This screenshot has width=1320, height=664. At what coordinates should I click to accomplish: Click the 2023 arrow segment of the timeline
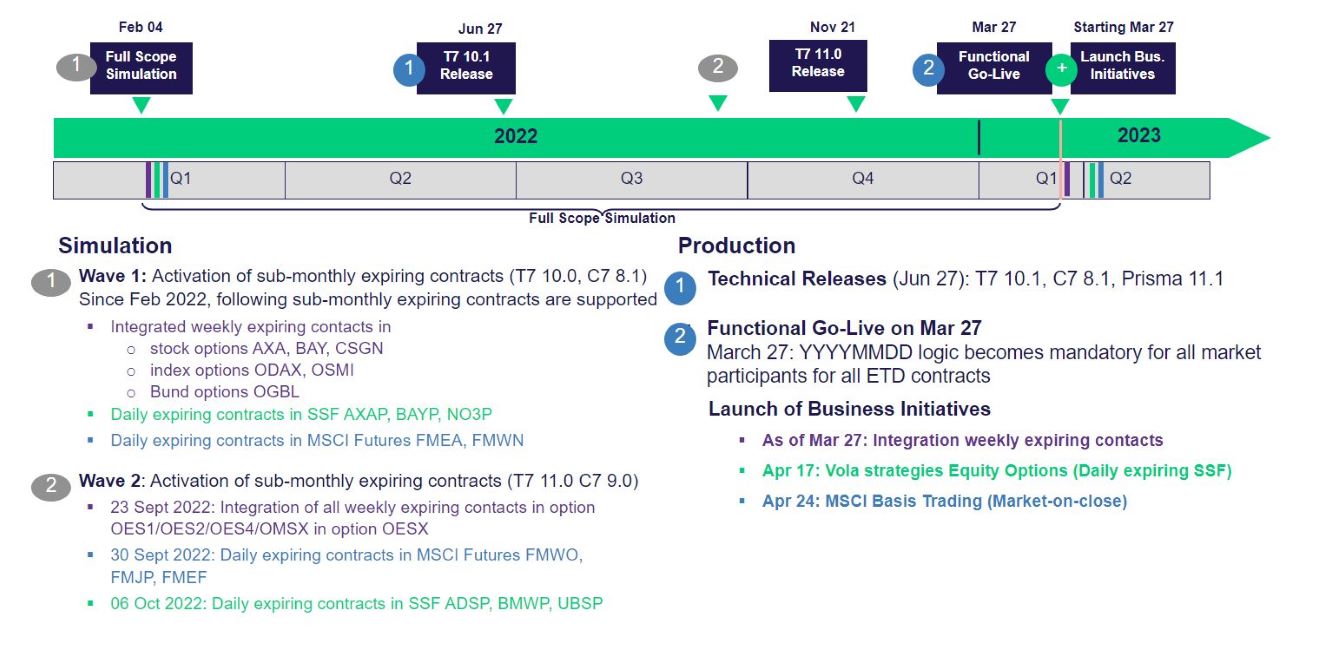[x=1140, y=136]
